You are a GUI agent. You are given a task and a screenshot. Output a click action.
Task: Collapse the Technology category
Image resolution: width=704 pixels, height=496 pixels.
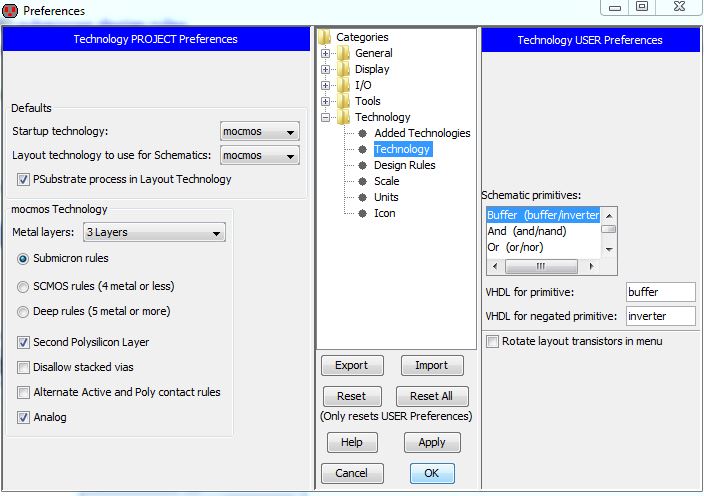326,118
